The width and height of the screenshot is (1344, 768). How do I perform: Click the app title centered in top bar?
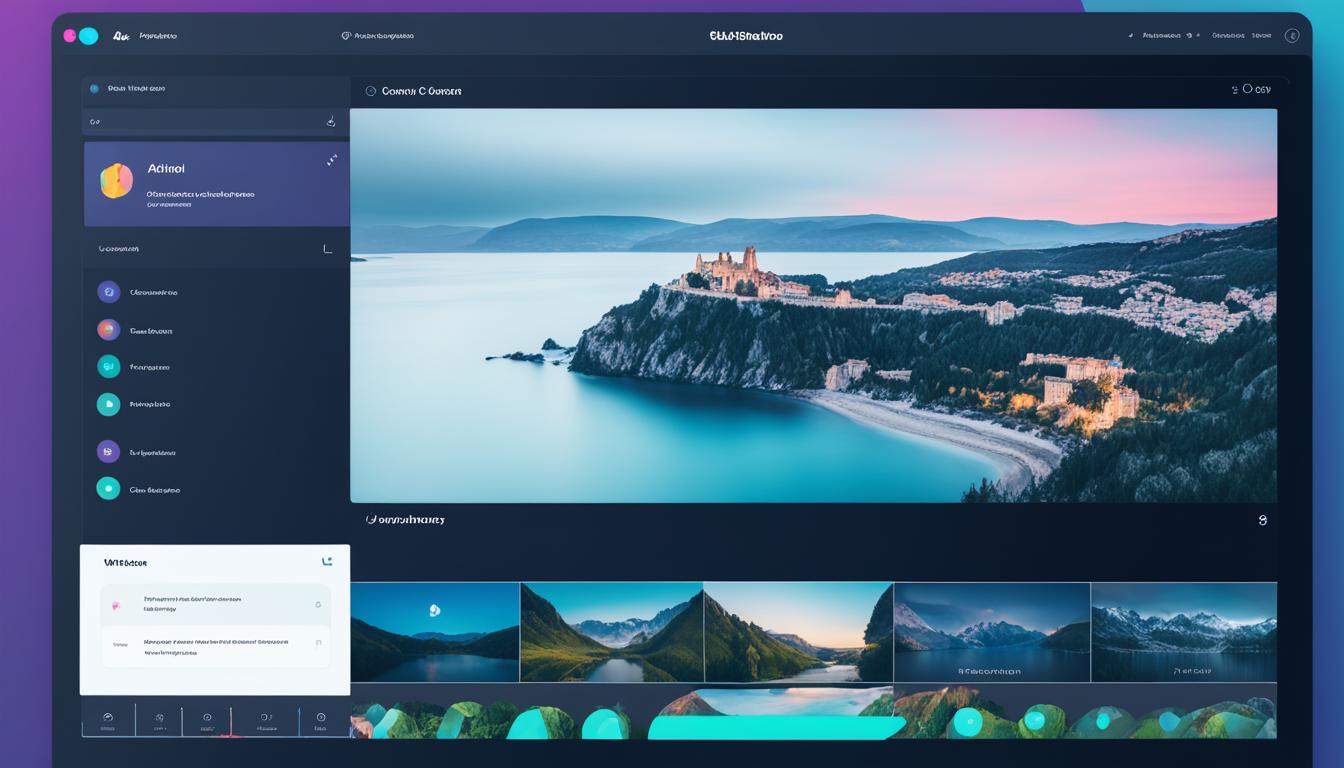pyautogui.click(x=746, y=35)
